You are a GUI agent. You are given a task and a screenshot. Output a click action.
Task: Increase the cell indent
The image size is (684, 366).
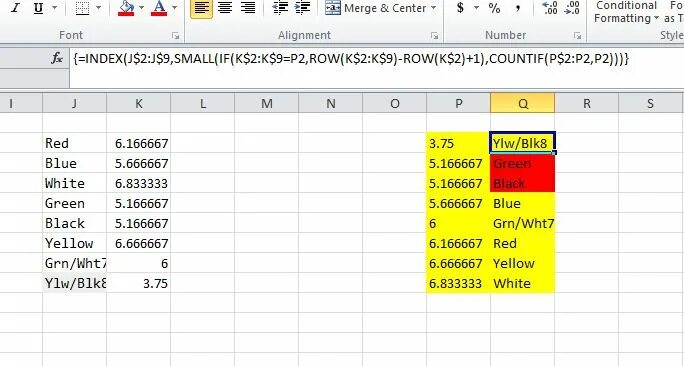pos(303,8)
